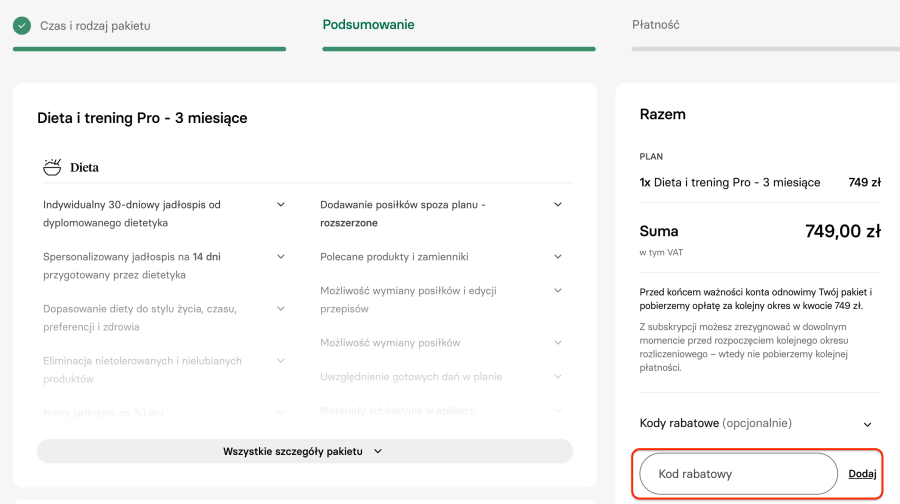Click the Kod rabatowy input field
The height and width of the screenshot is (504, 900).
[x=738, y=474]
